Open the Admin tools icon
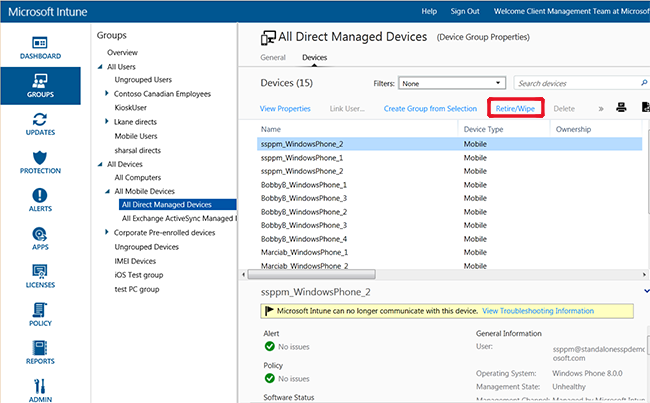Screen dimensions: 650x403 tap(40, 386)
